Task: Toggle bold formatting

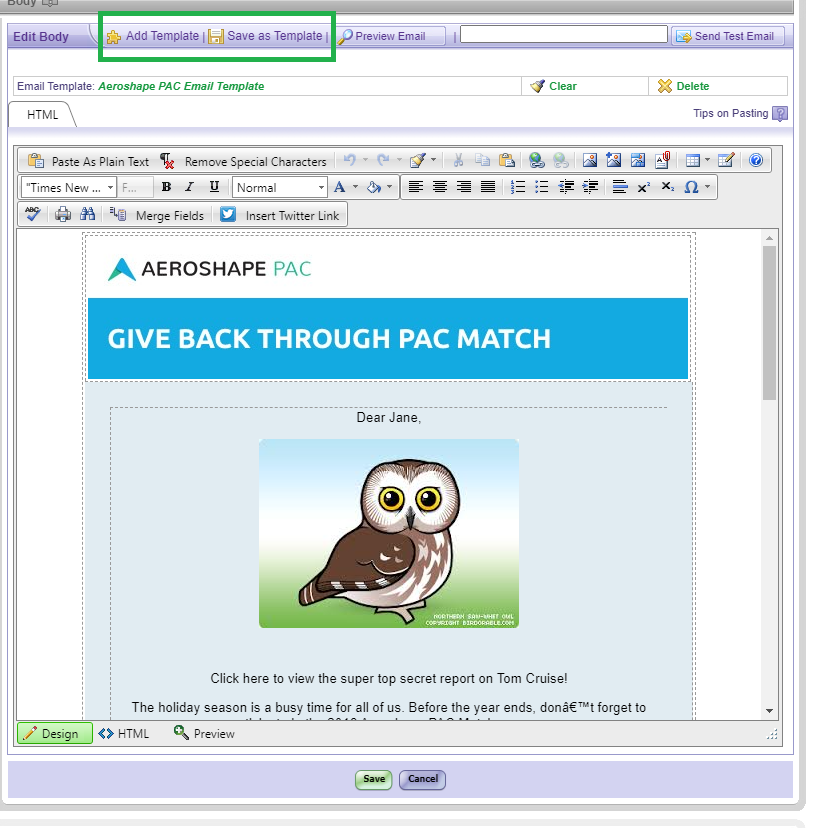Action: click(166, 187)
